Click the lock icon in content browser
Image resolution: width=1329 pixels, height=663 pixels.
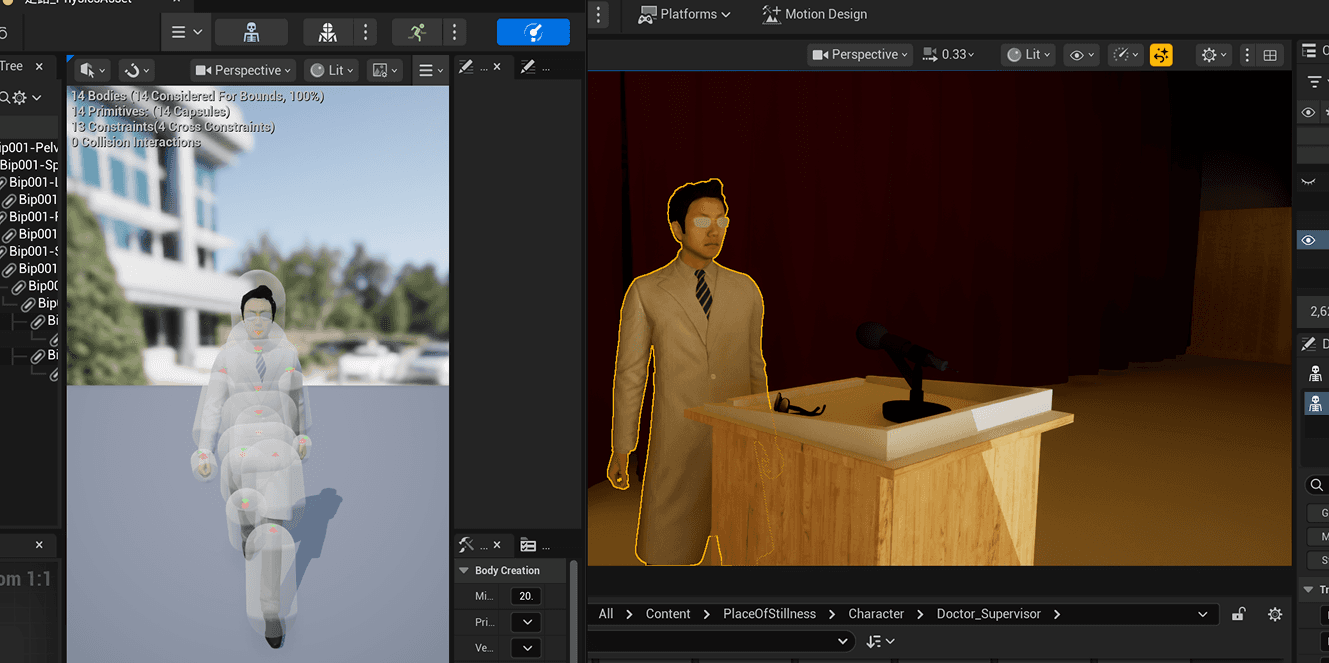[x=1238, y=614]
